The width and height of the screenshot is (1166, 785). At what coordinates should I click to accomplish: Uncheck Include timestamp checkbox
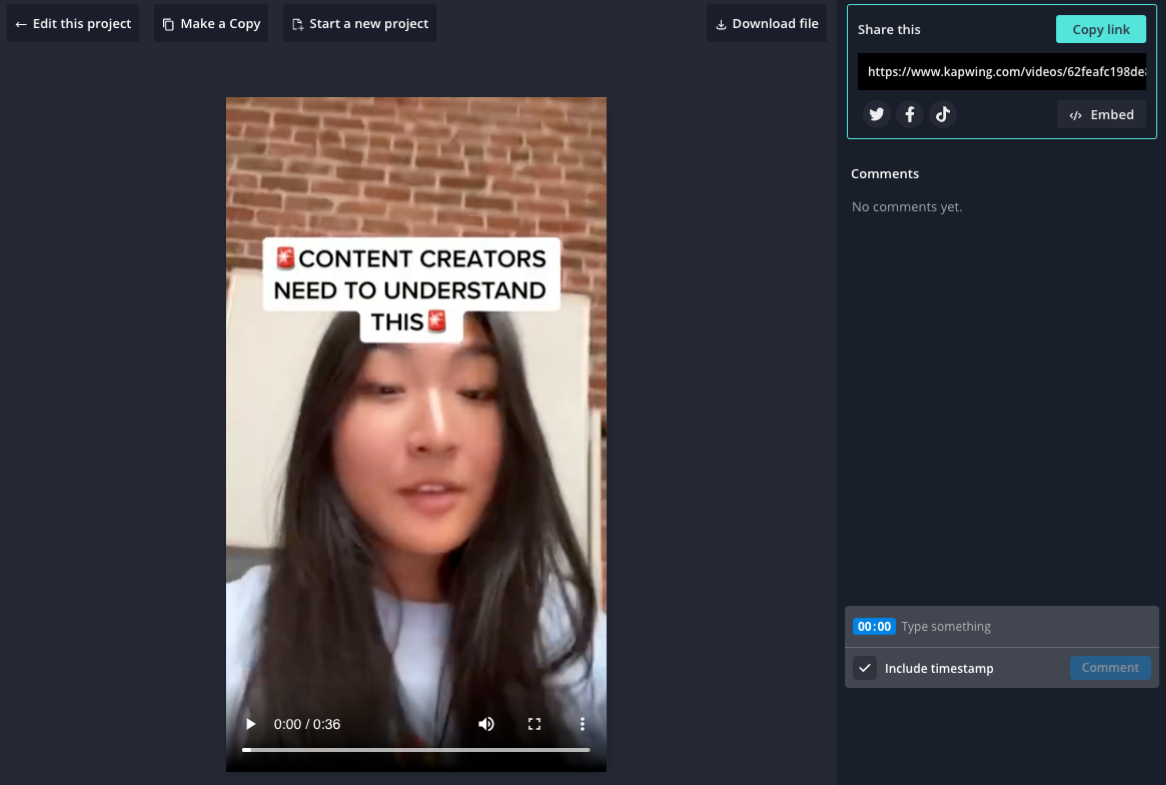(865, 668)
